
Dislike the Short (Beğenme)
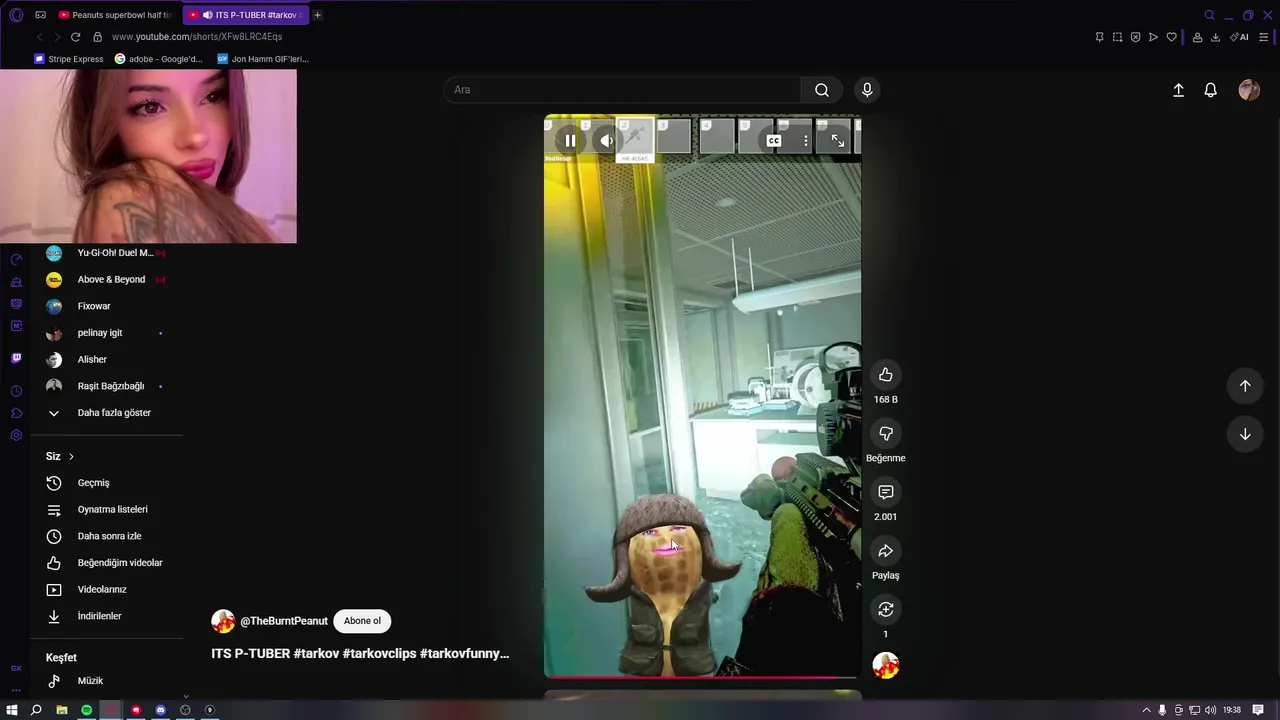tap(885, 433)
